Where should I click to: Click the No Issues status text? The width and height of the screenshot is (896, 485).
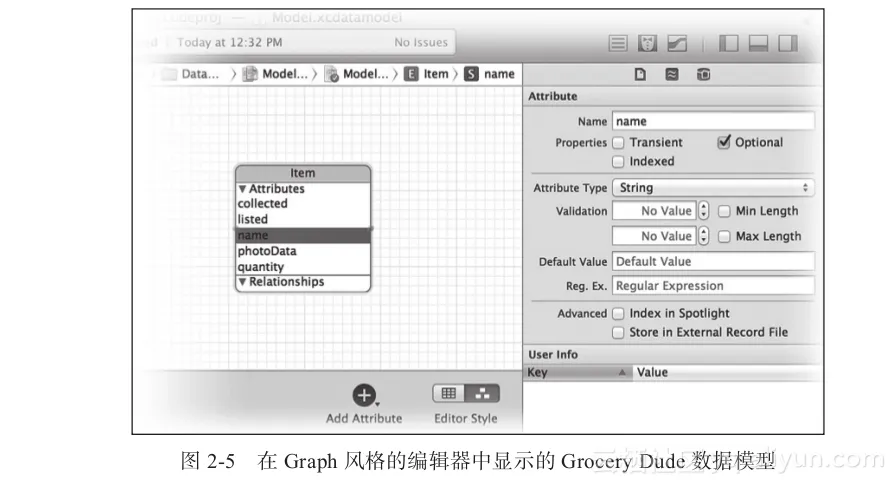421,42
